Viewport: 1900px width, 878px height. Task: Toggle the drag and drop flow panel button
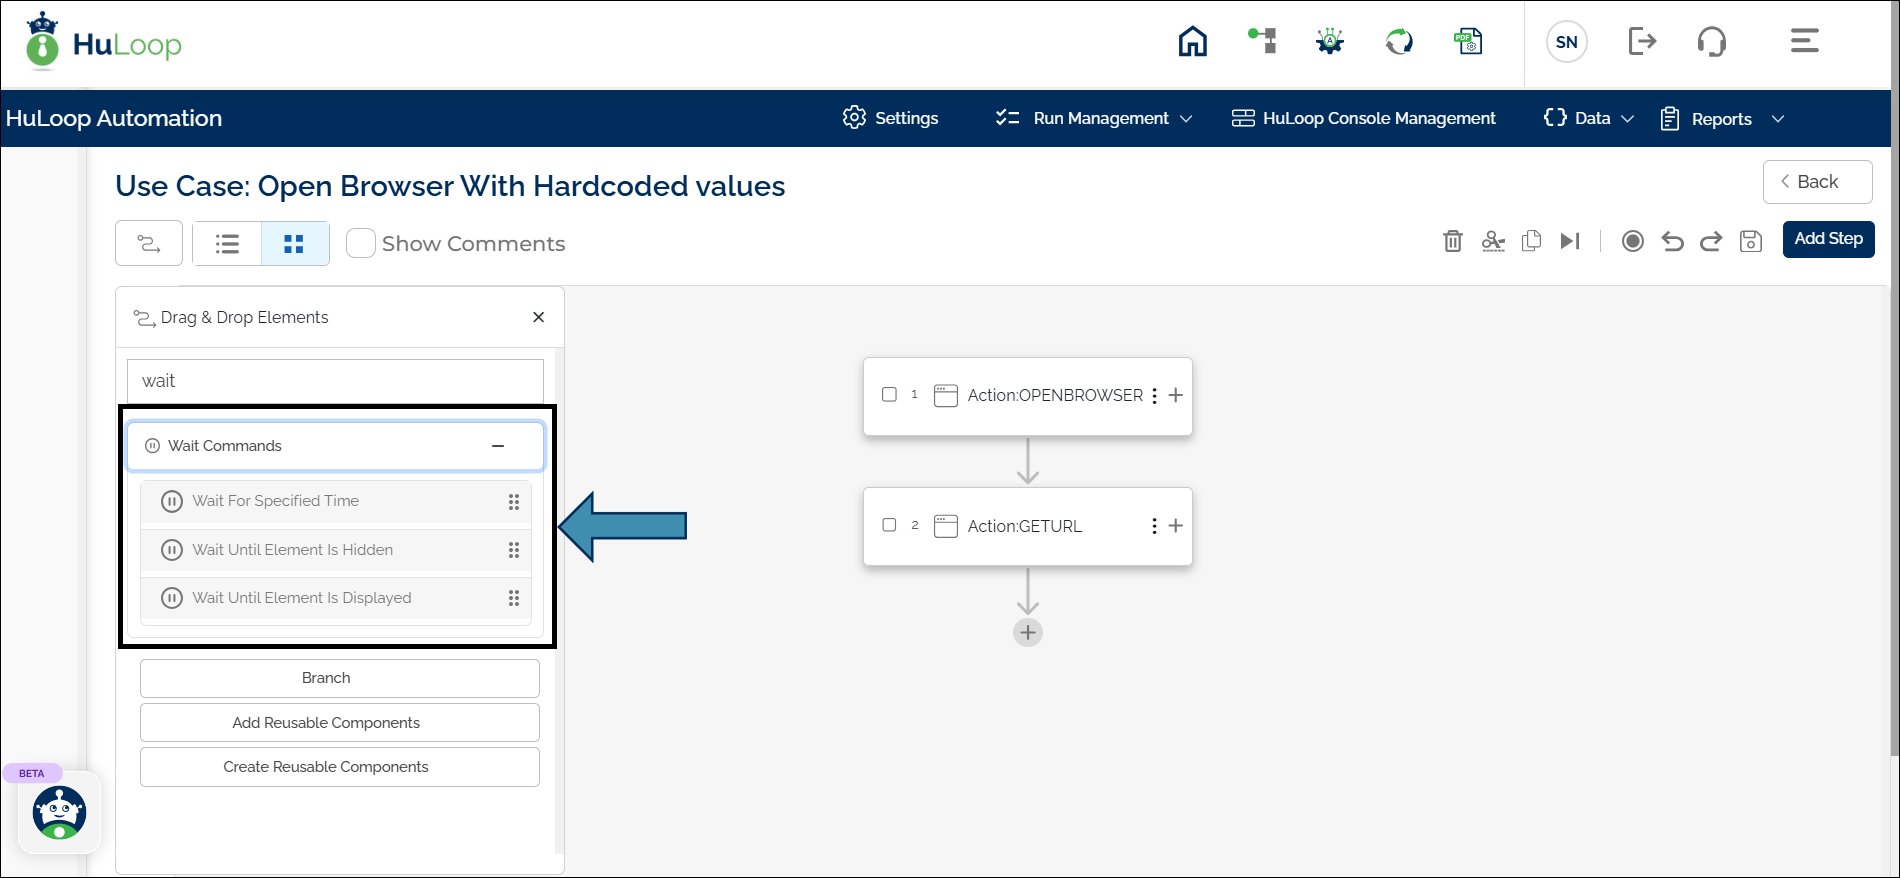click(x=149, y=243)
